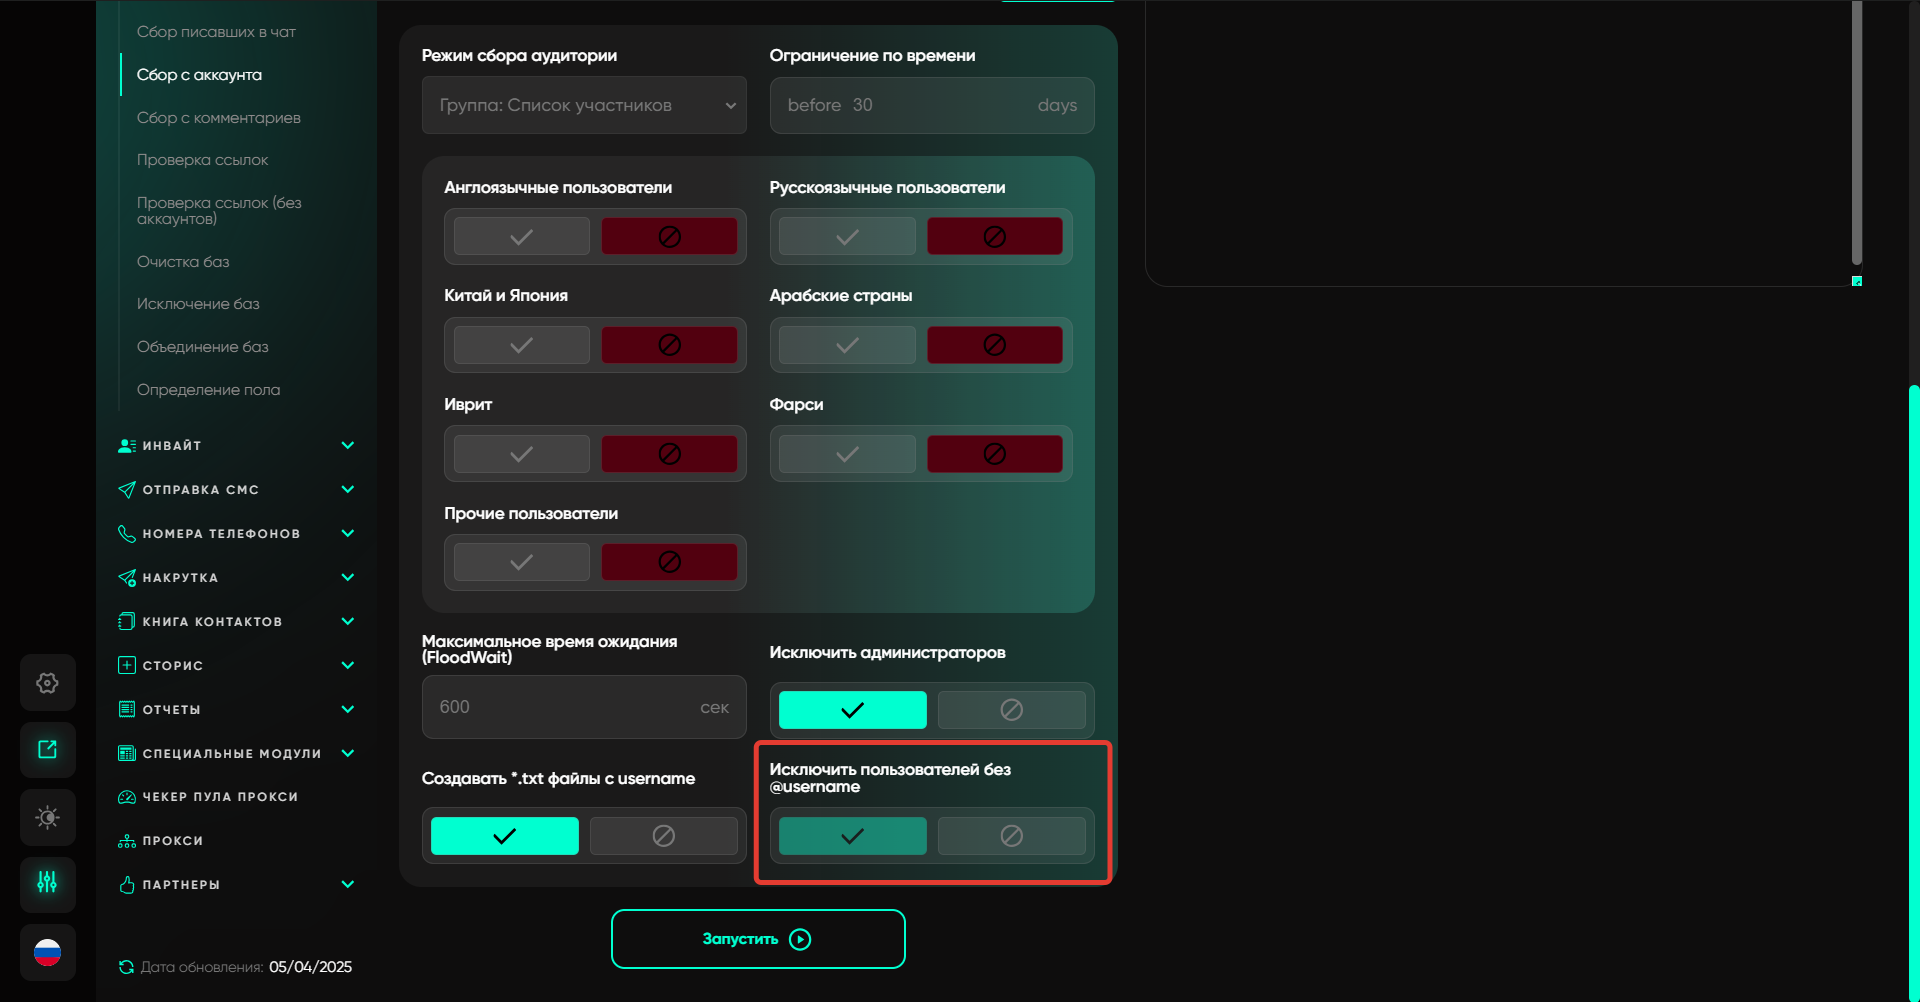This screenshot has width=1920, height=1002.
Task: Click the refresh icon beside update date
Action: [126, 967]
